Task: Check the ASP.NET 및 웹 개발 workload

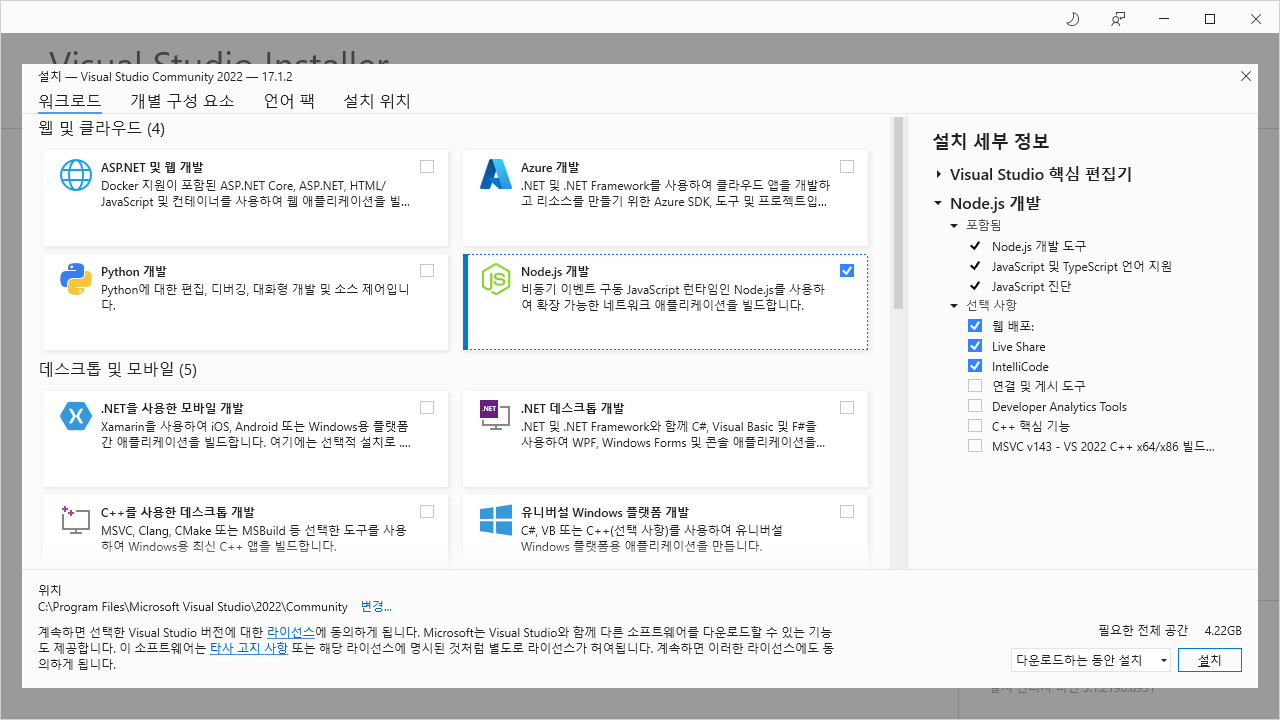Action: pyautogui.click(x=427, y=166)
